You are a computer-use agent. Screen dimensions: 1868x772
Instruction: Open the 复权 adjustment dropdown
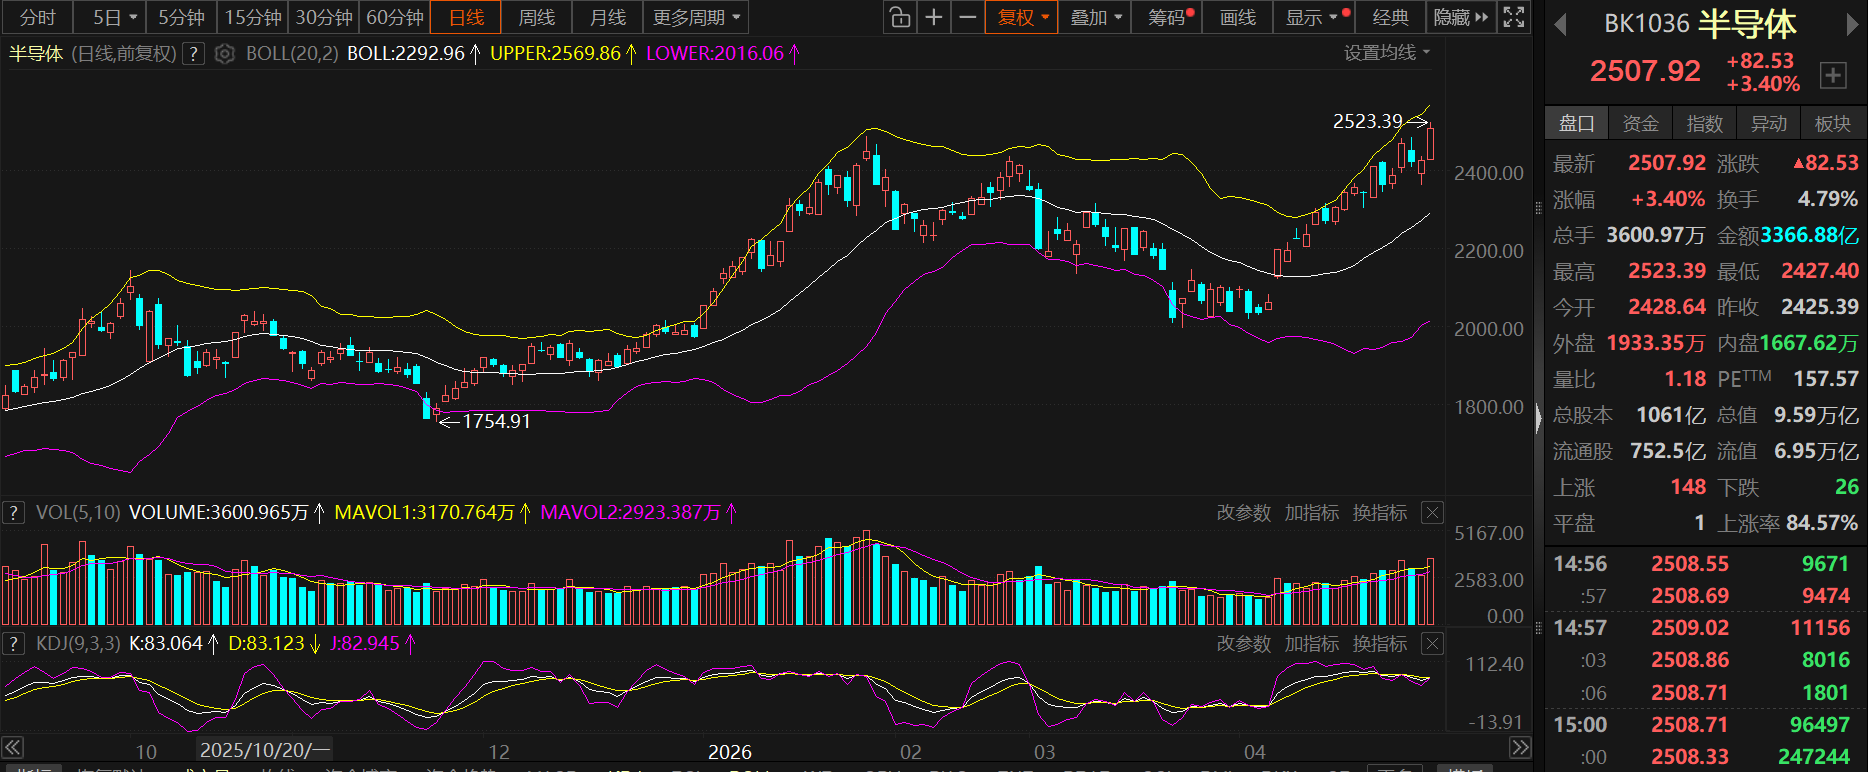[1022, 17]
